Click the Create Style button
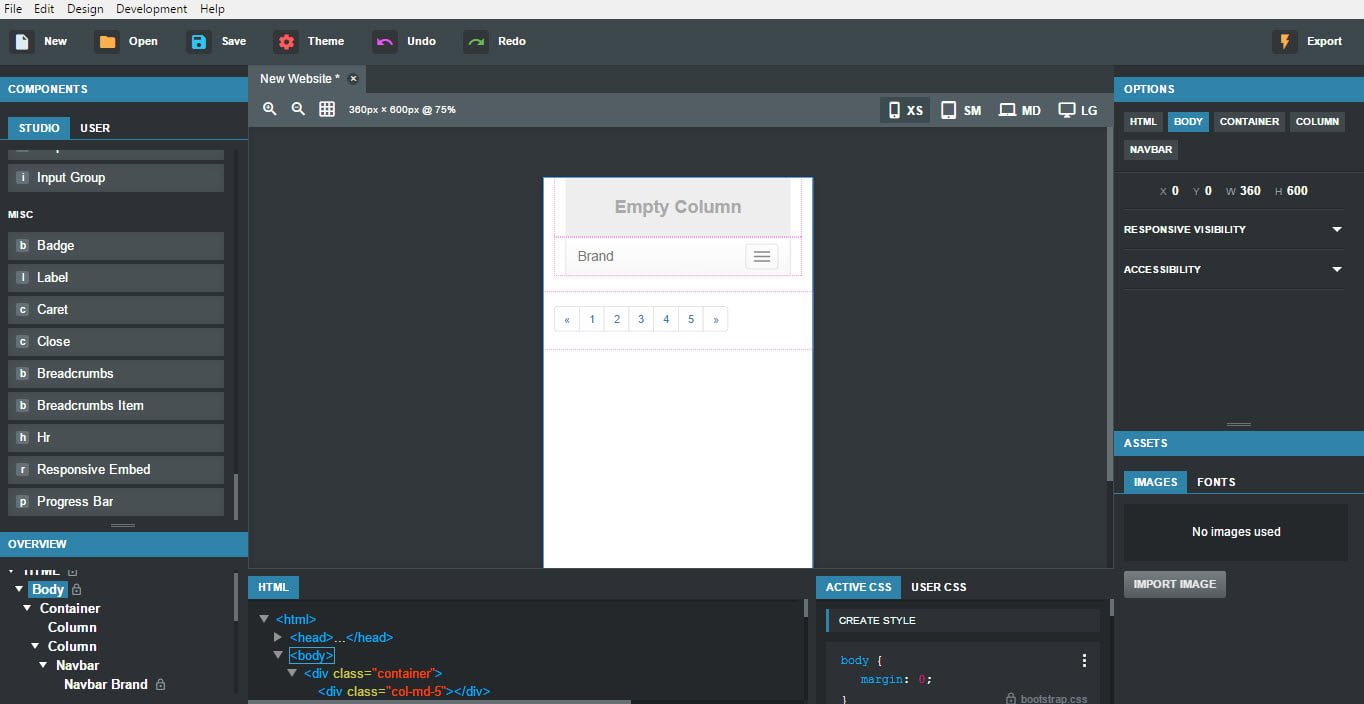This screenshot has width=1364, height=704. [x=877, y=620]
